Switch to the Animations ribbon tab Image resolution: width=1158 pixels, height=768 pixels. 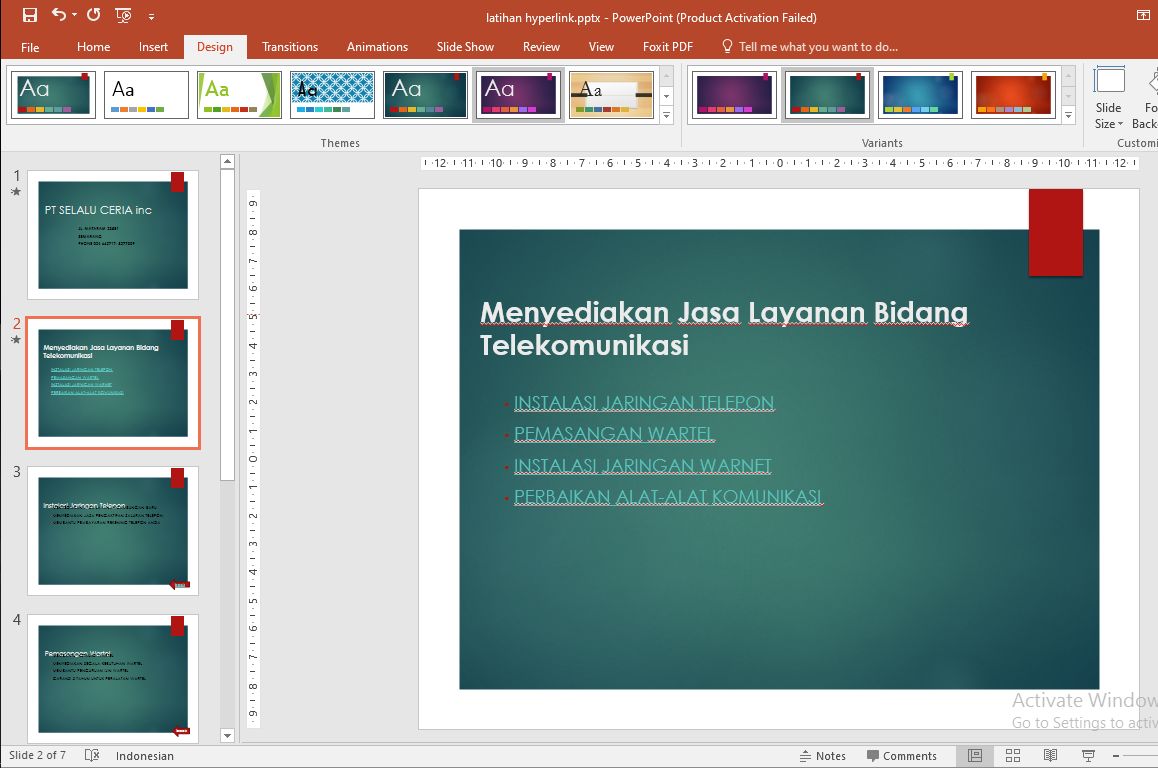(x=377, y=46)
